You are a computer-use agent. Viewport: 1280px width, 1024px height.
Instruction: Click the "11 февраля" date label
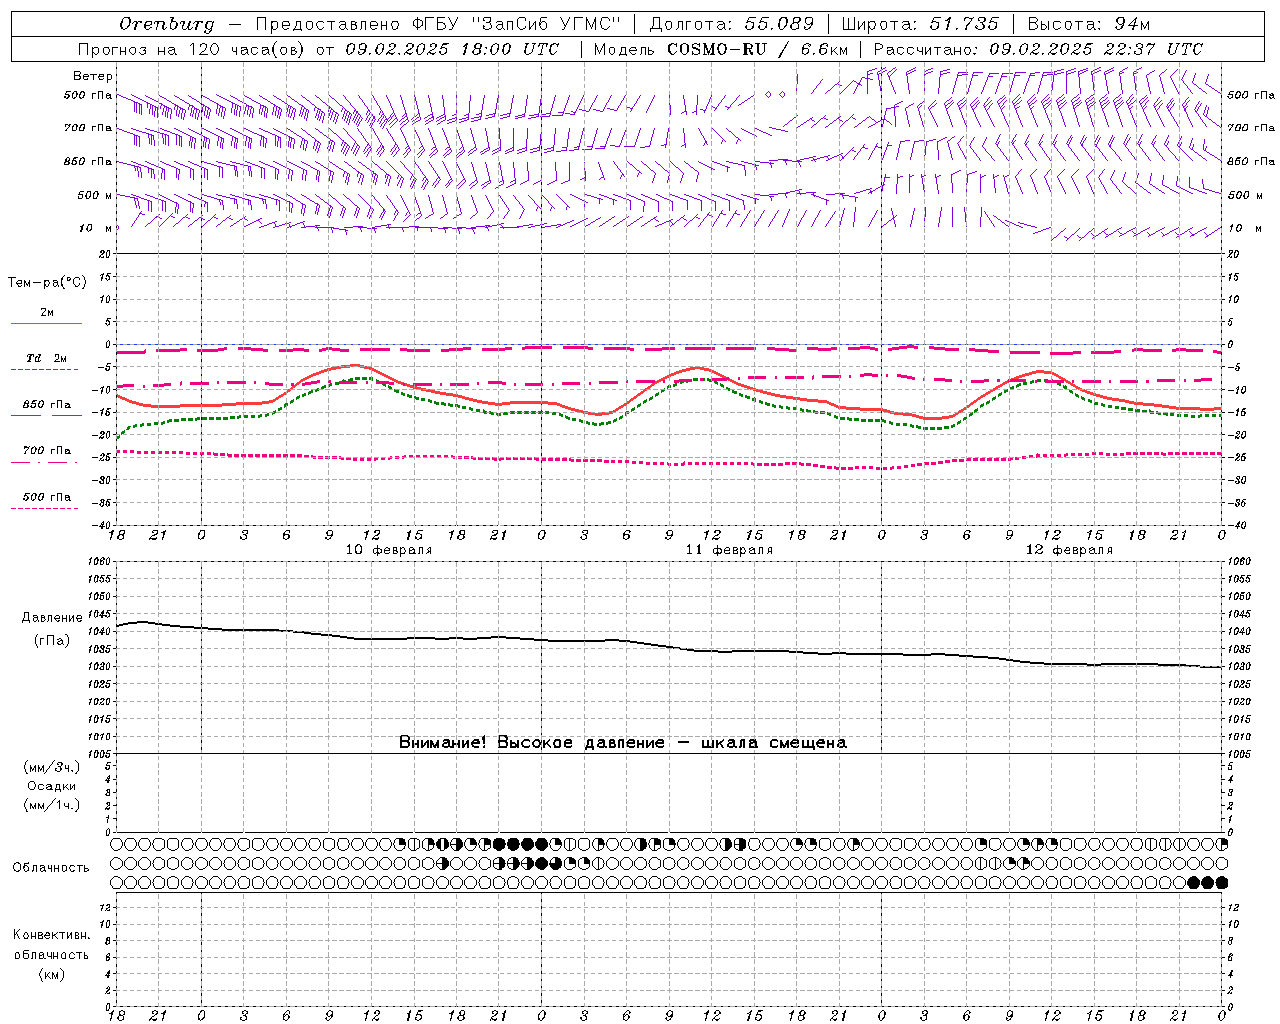729,550
